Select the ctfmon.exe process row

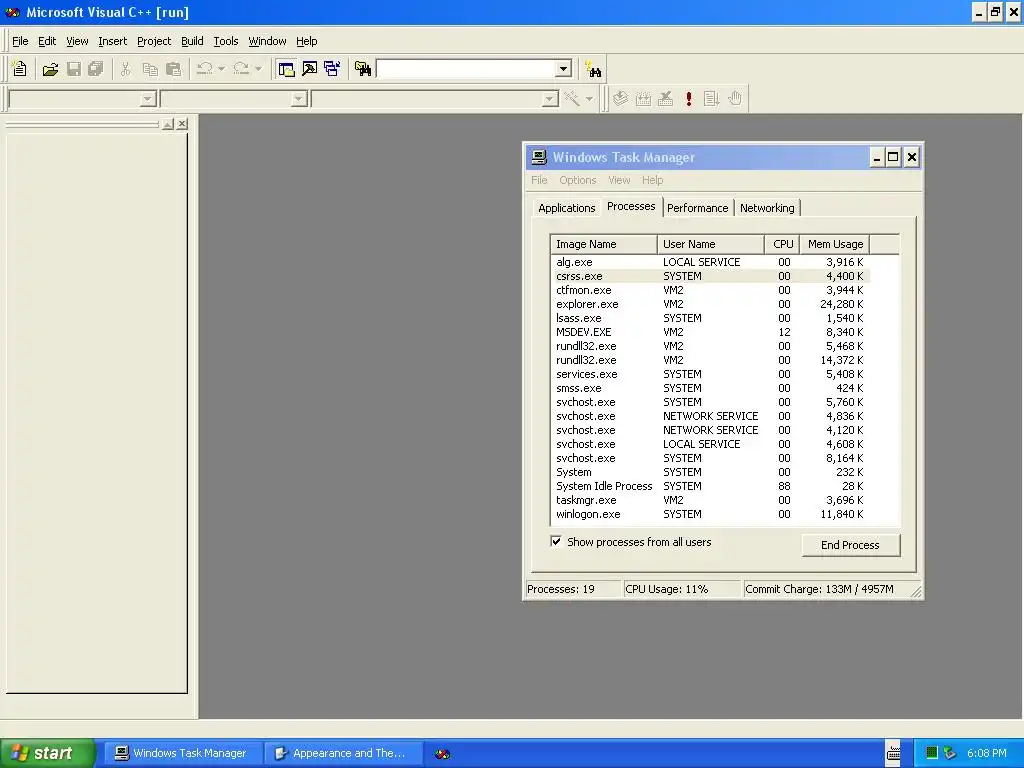coord(711,290)
